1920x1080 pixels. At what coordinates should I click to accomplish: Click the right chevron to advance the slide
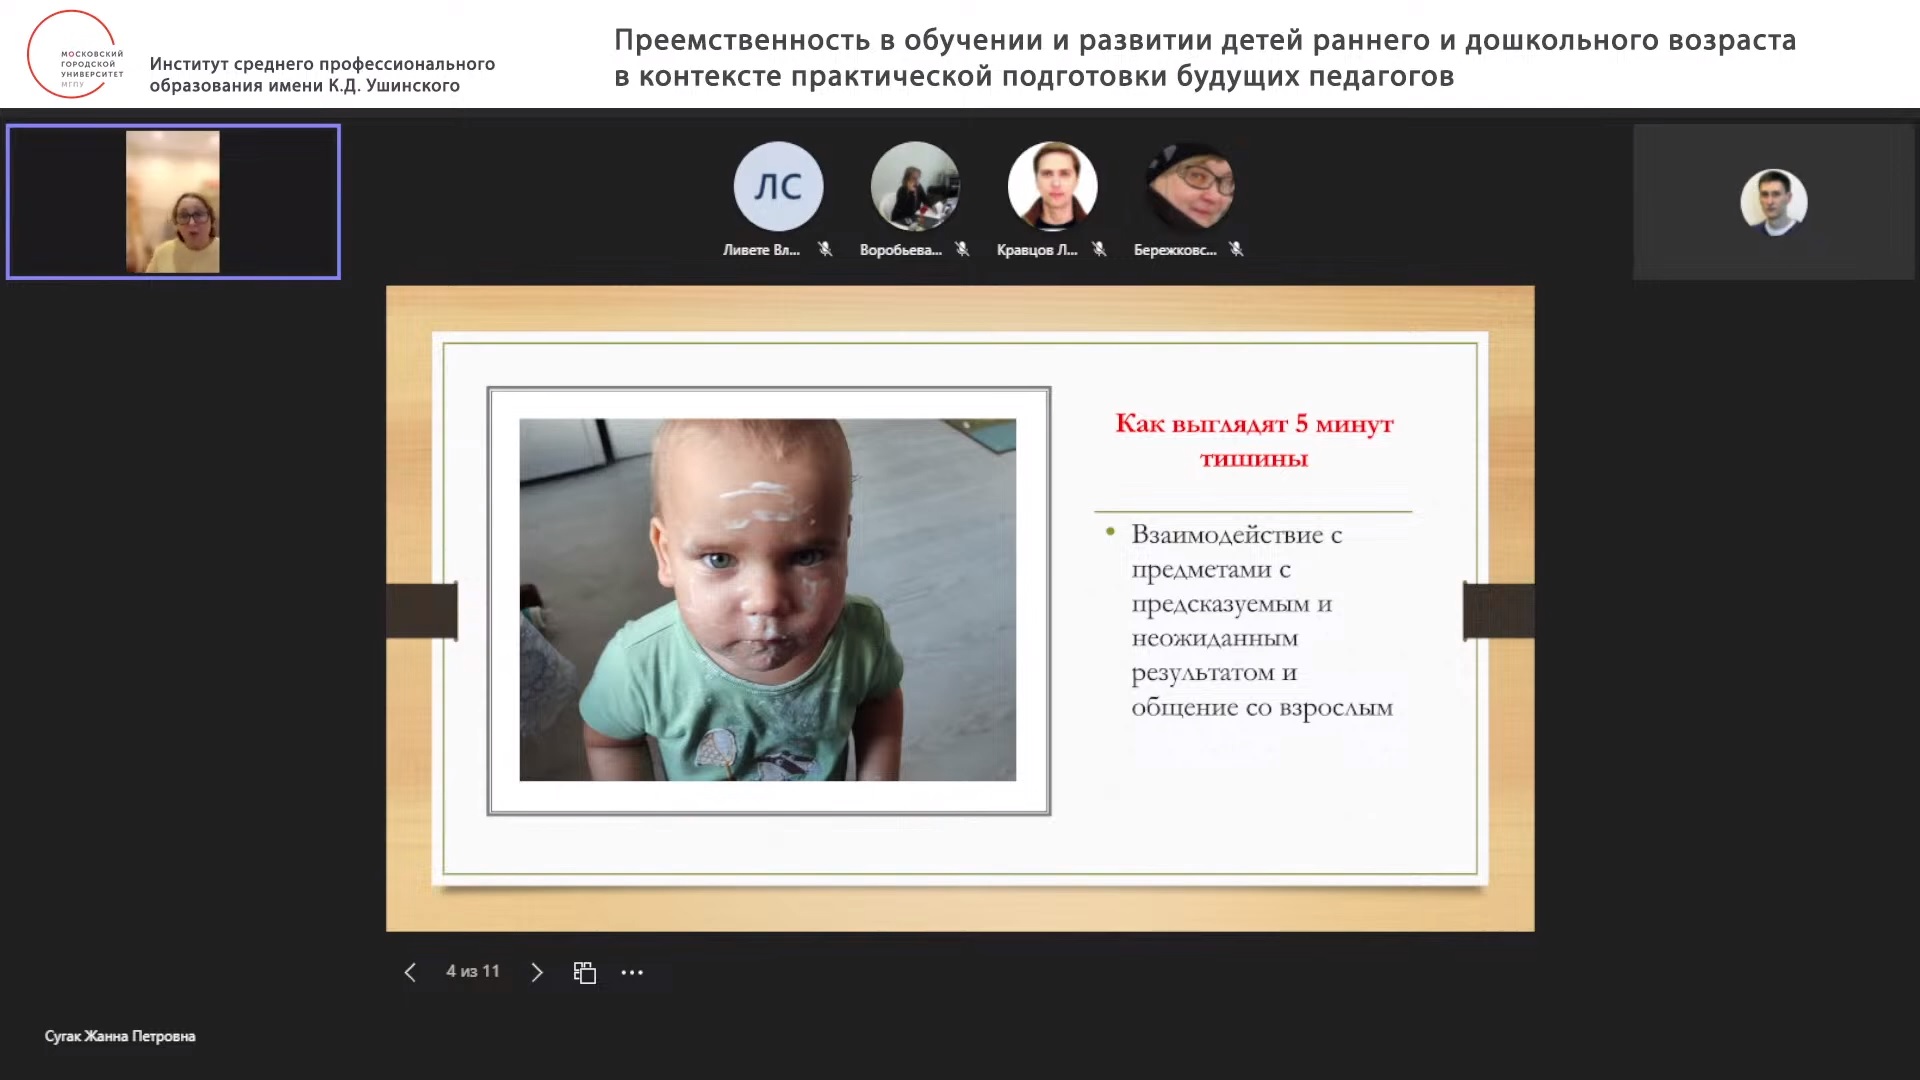(537, 971)
